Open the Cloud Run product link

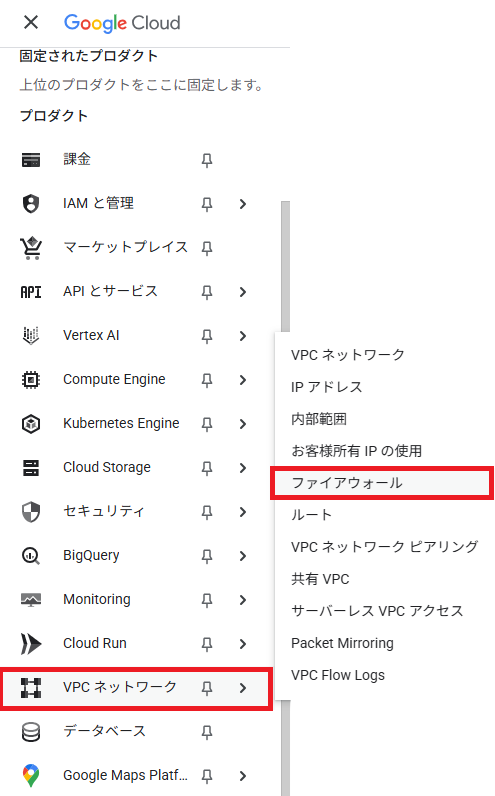click(x=94, y=643)
